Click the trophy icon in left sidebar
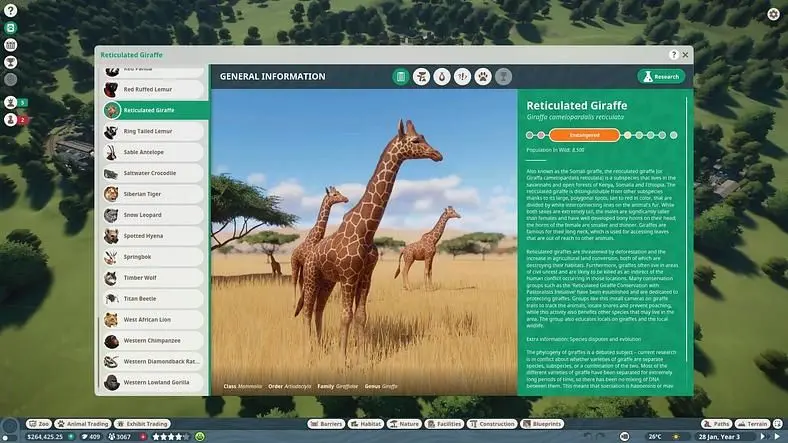 click(11, 62)
